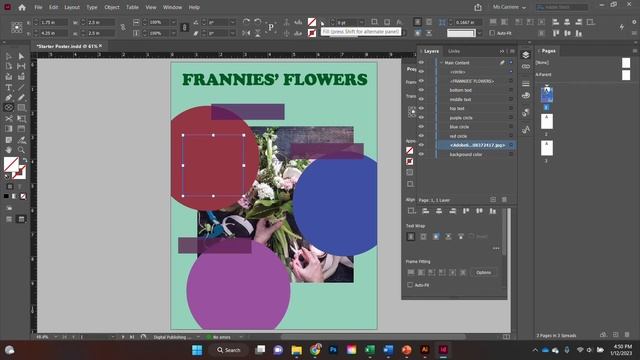Select the Selection tool arrow

(x=8, y=56)
